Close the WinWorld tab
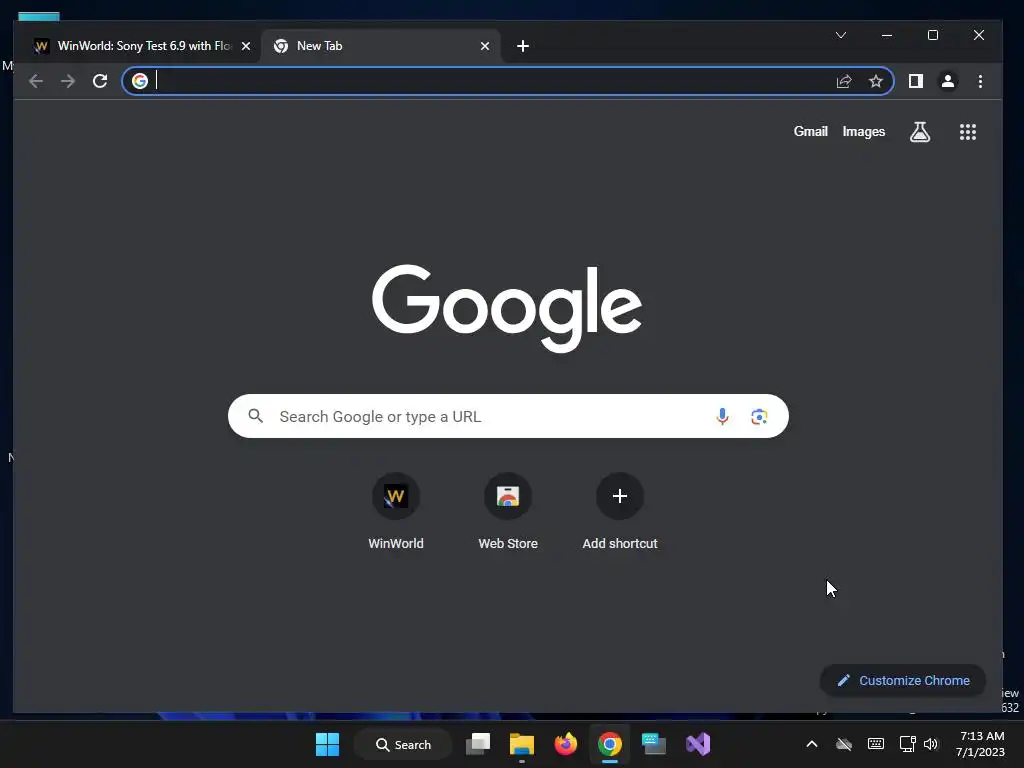Image resolution: width=1024 pixels, height=768 pixels. (x=246, y=46)
